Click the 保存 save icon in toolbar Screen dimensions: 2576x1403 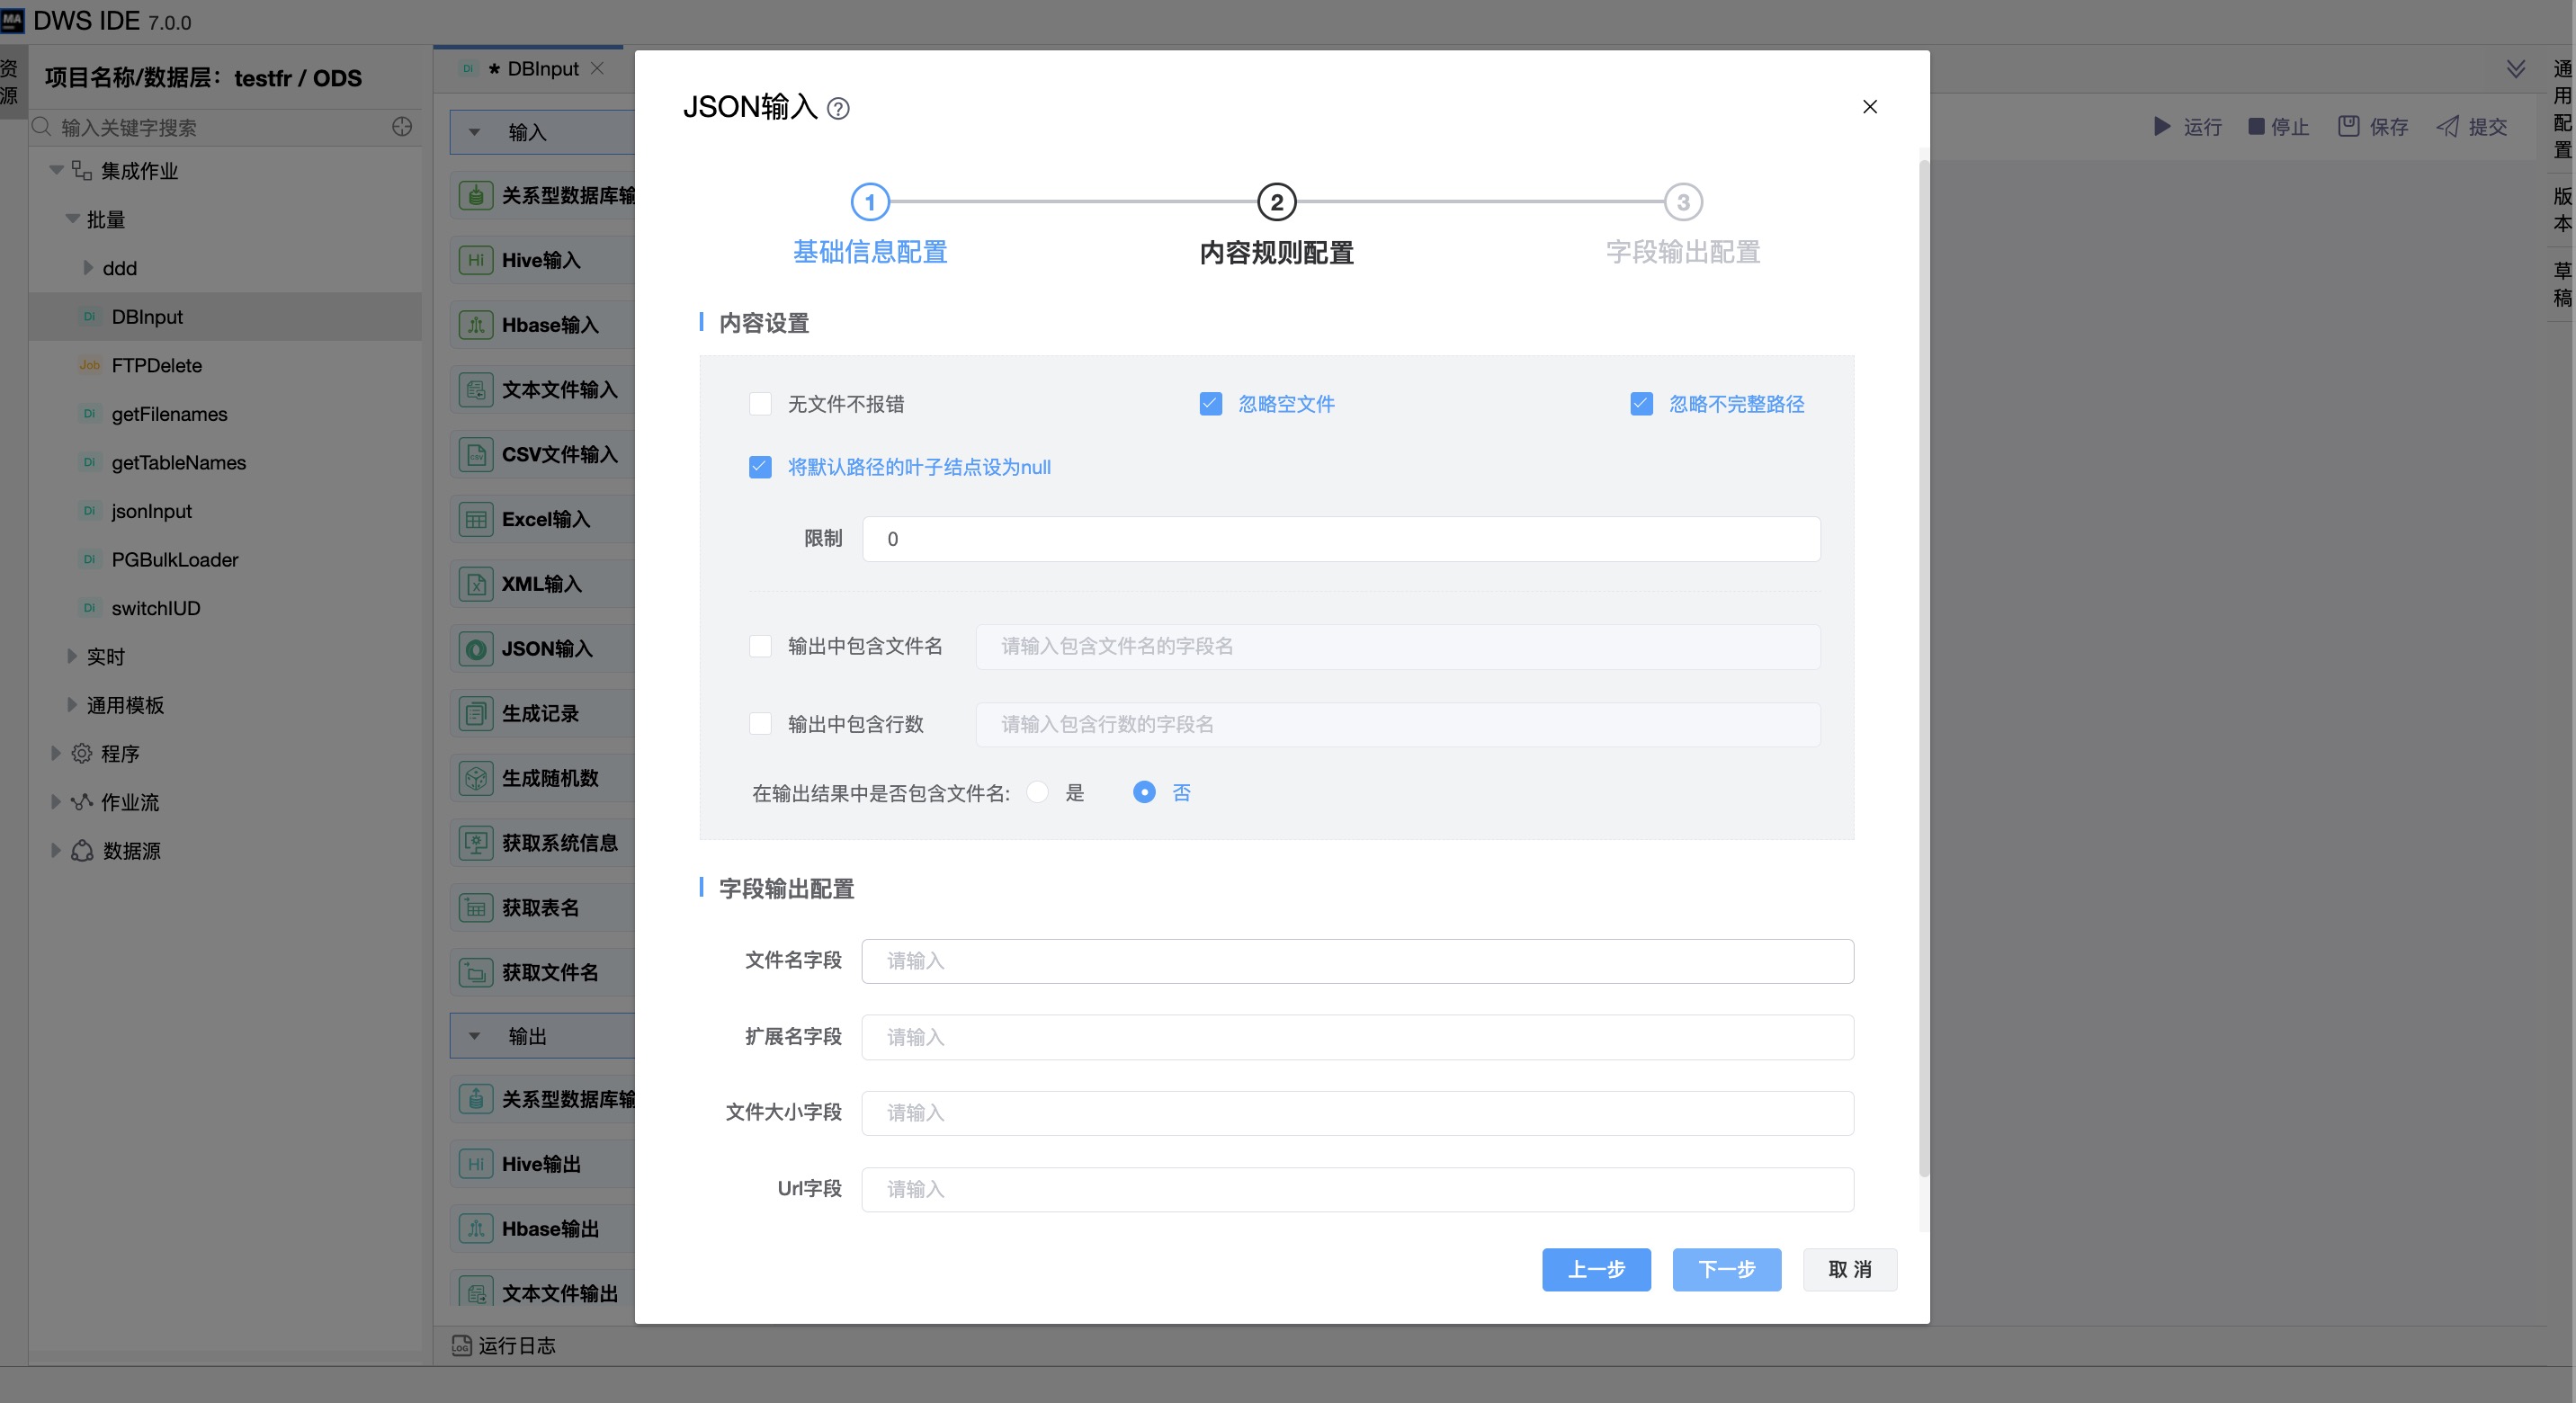pos(2348,126)
